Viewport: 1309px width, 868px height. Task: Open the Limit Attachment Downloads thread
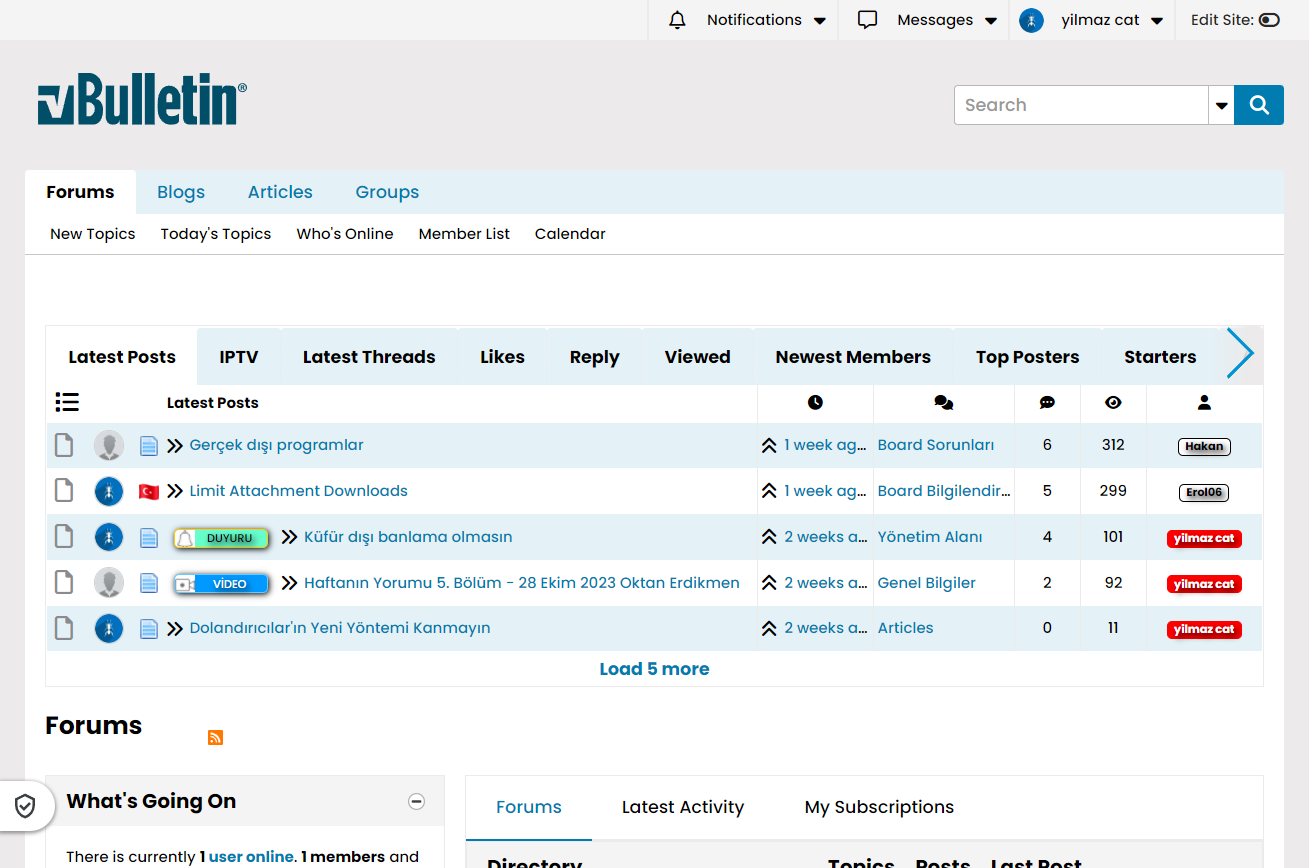[x=298, y=491]
